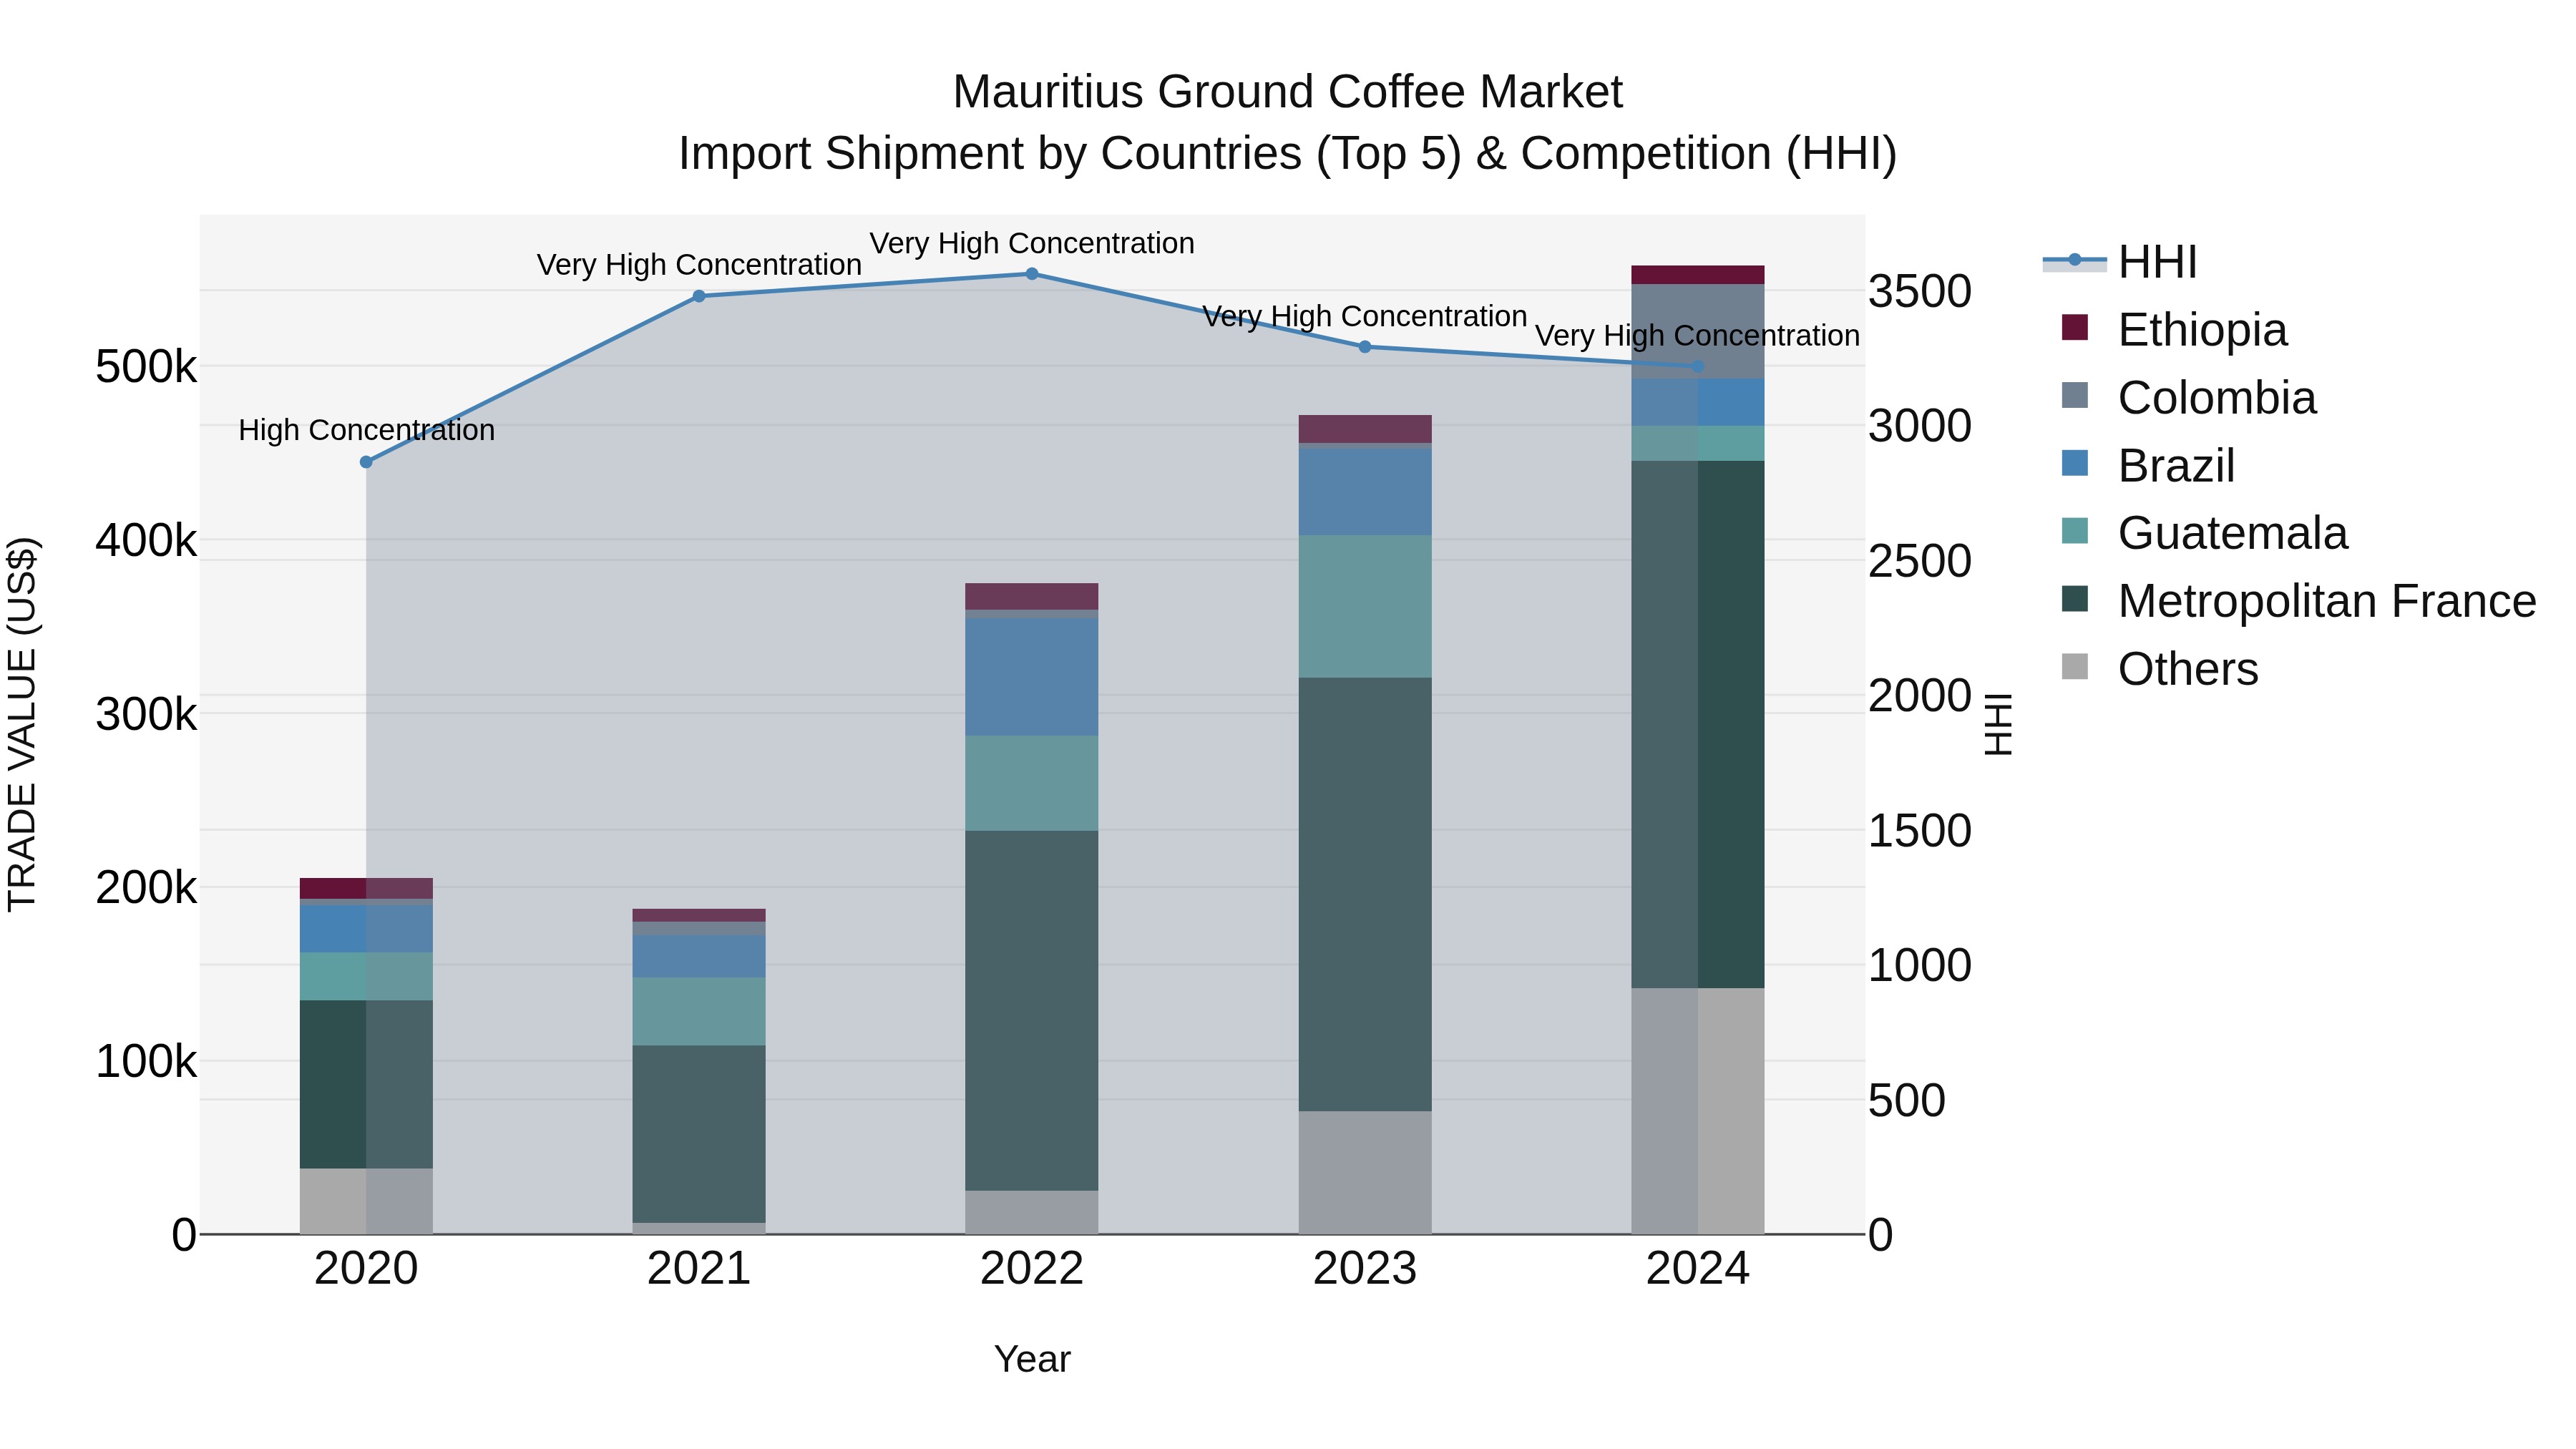Click the 2024 Brazil bar segment
Image resolution: width=2576 pixels, height=1449 pixels.
(1698, 403)
